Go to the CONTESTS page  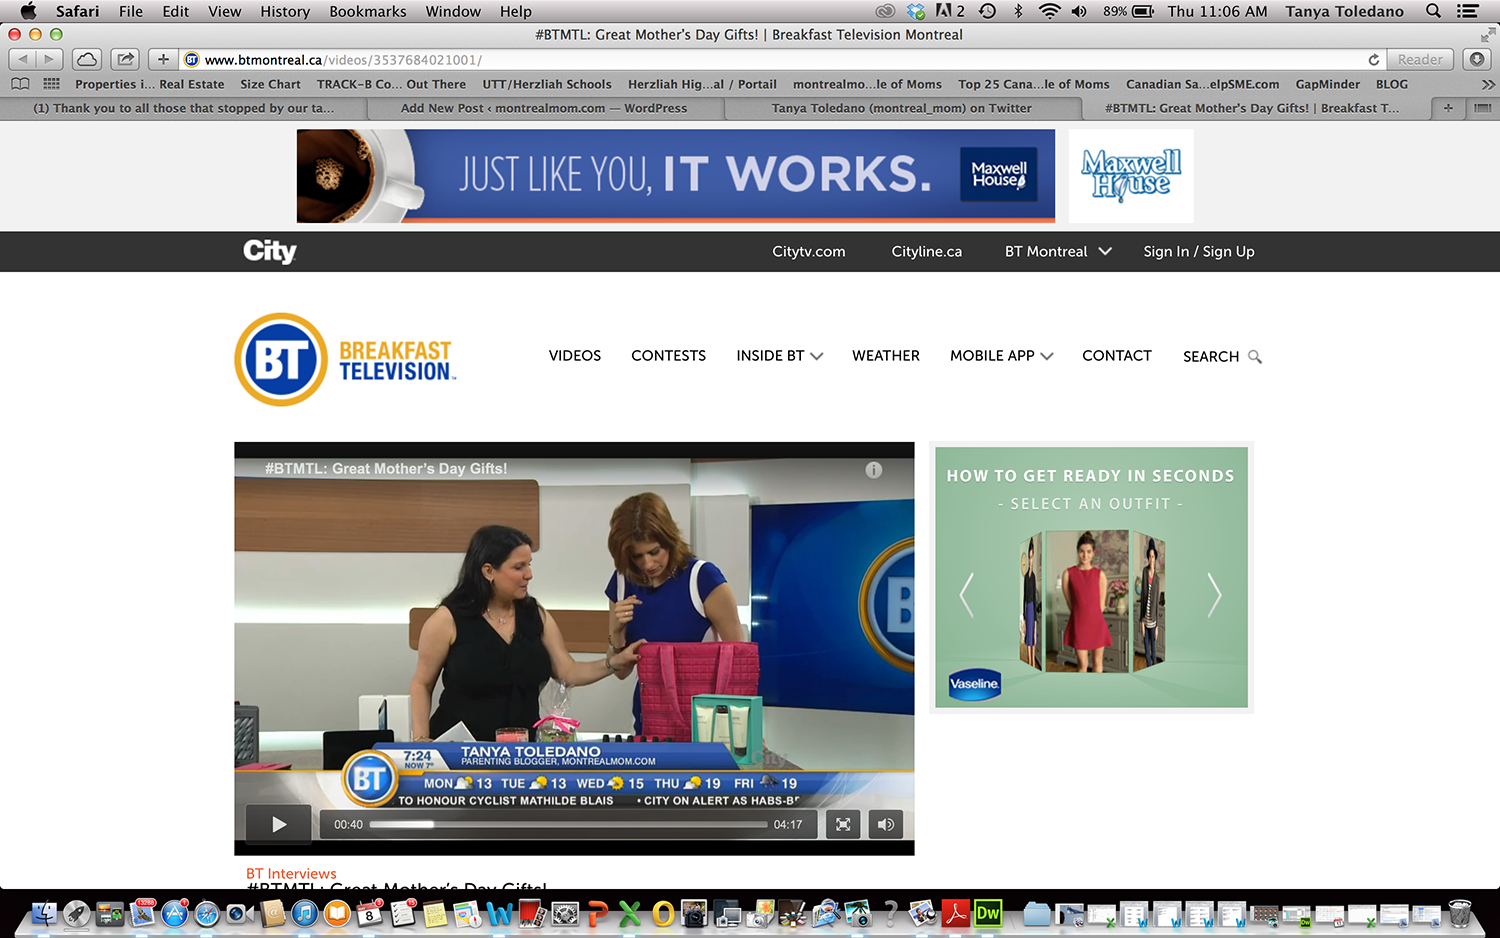pos(668,356)
